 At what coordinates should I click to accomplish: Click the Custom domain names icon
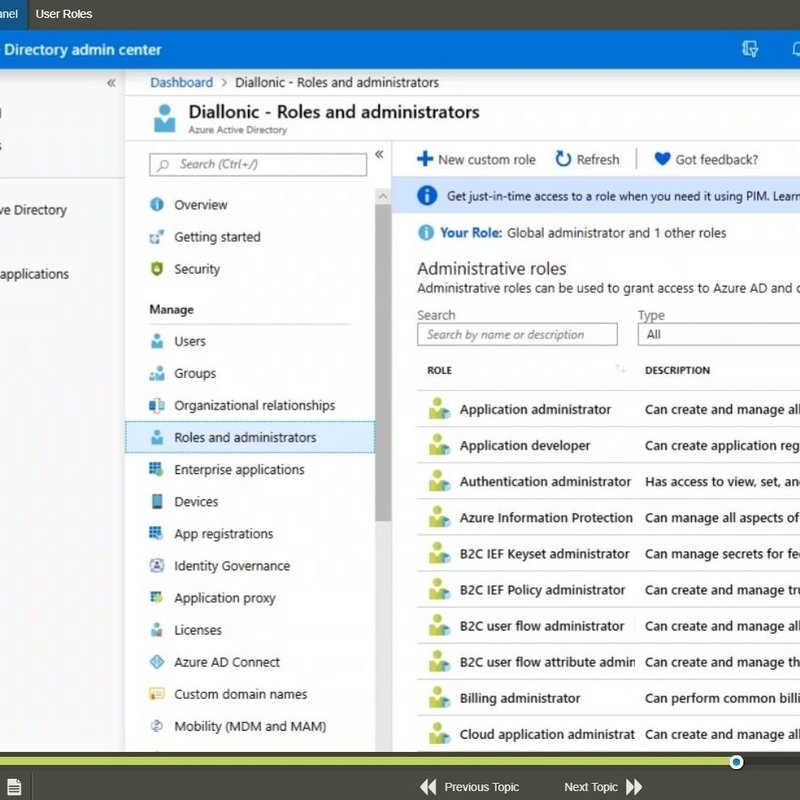point(157,694)
